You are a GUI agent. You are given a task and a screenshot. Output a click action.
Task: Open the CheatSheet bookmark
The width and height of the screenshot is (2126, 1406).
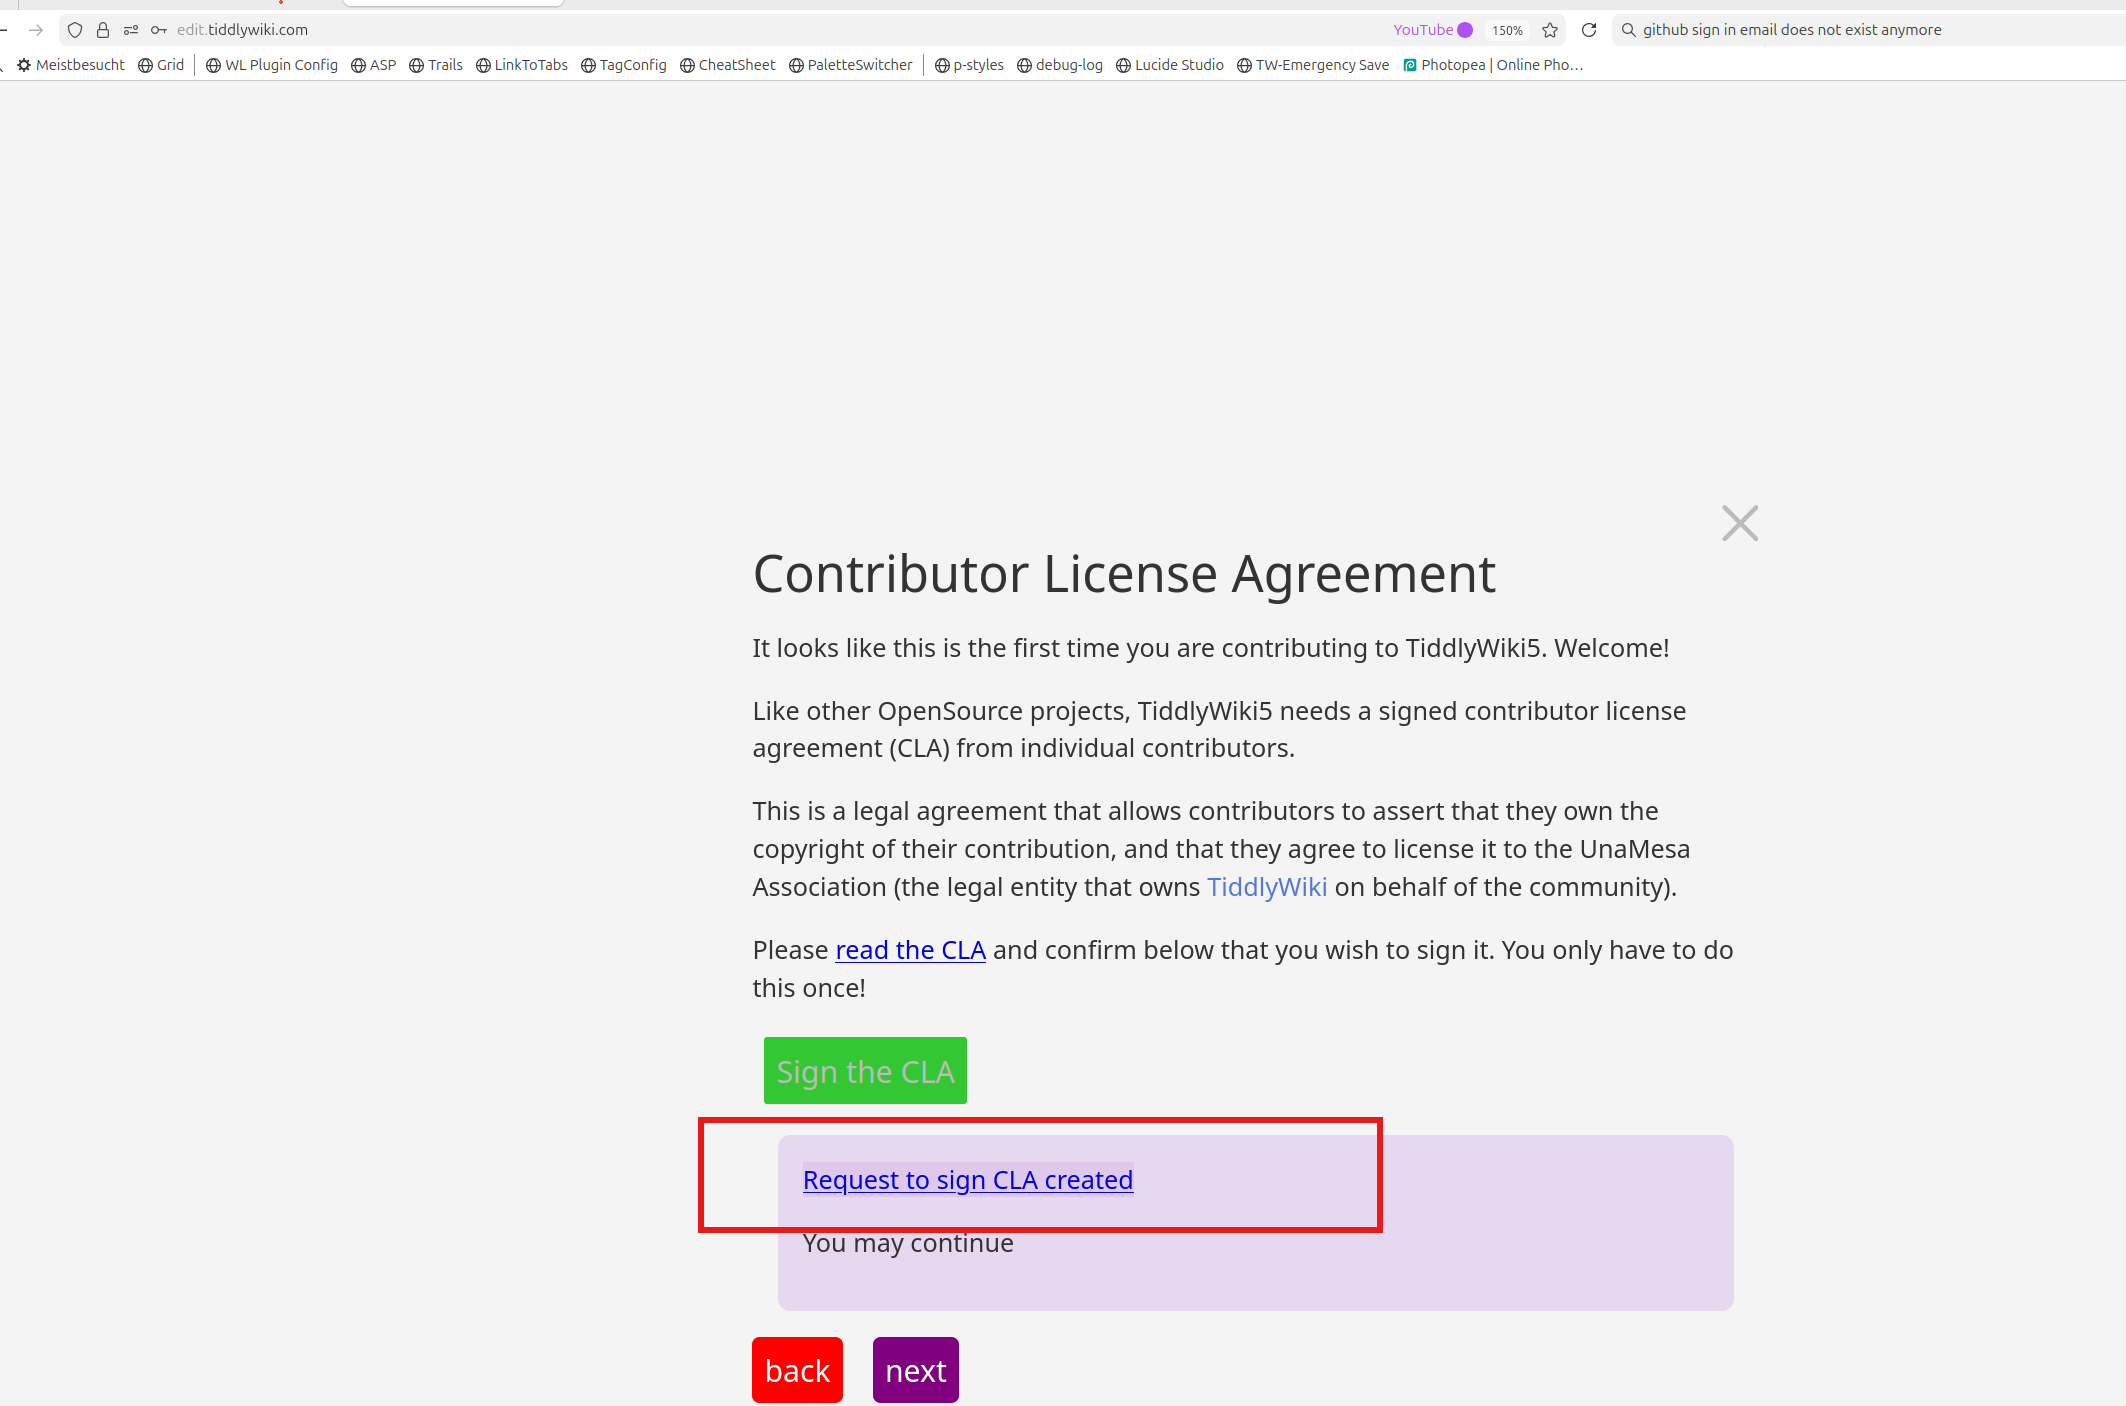point(728,65)
